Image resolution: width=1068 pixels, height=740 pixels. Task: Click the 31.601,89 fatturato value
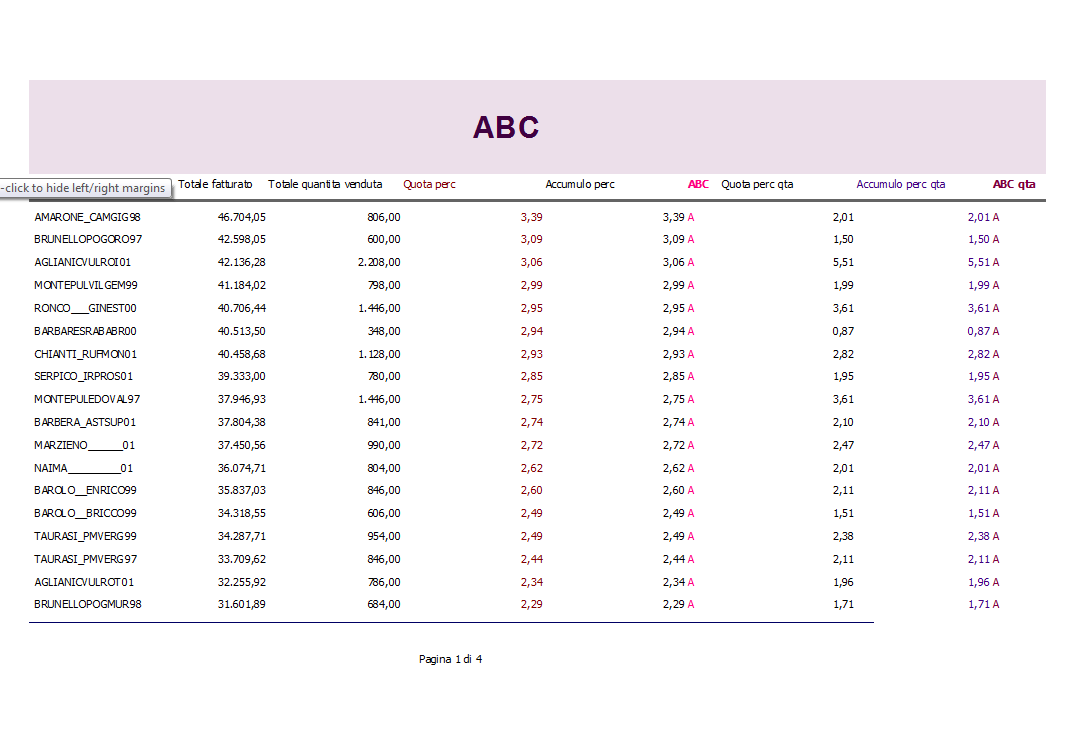[x=242, y=604]
